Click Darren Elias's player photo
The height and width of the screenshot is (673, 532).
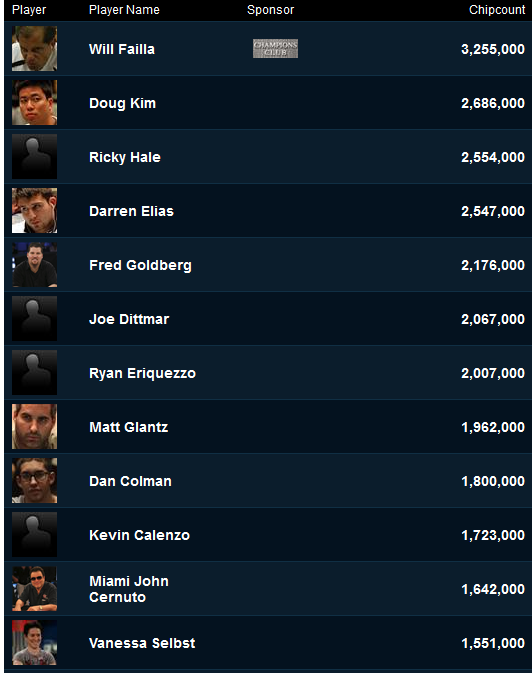(34, 211)
